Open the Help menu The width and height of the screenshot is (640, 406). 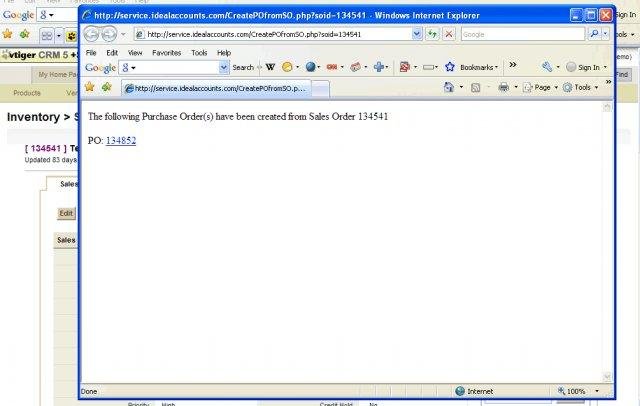(224, 53)
